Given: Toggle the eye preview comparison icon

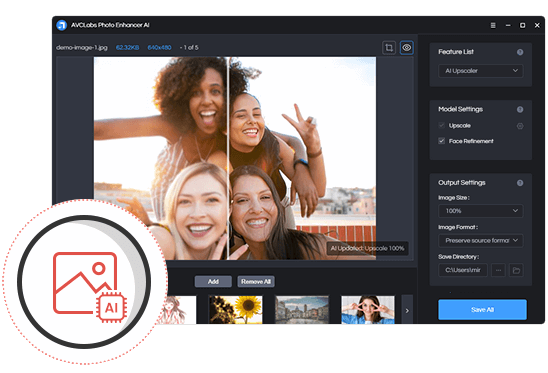Looking at the screenshot, I should (406, 48).
